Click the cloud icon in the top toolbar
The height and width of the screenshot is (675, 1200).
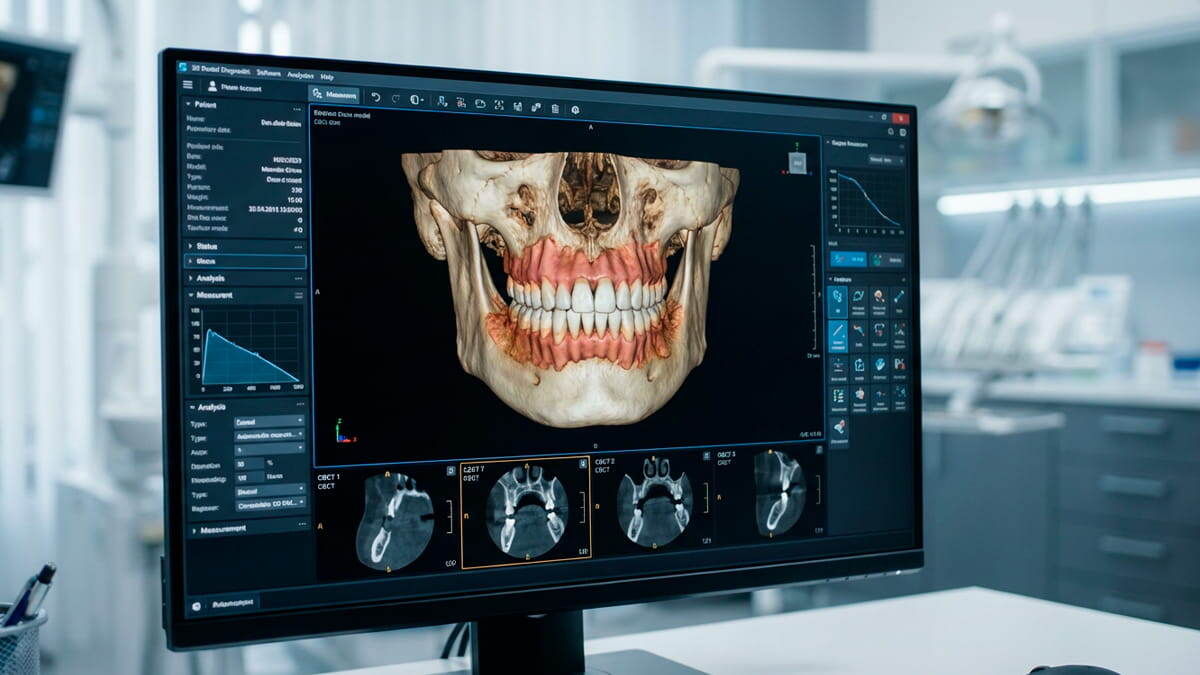(480, 104)
